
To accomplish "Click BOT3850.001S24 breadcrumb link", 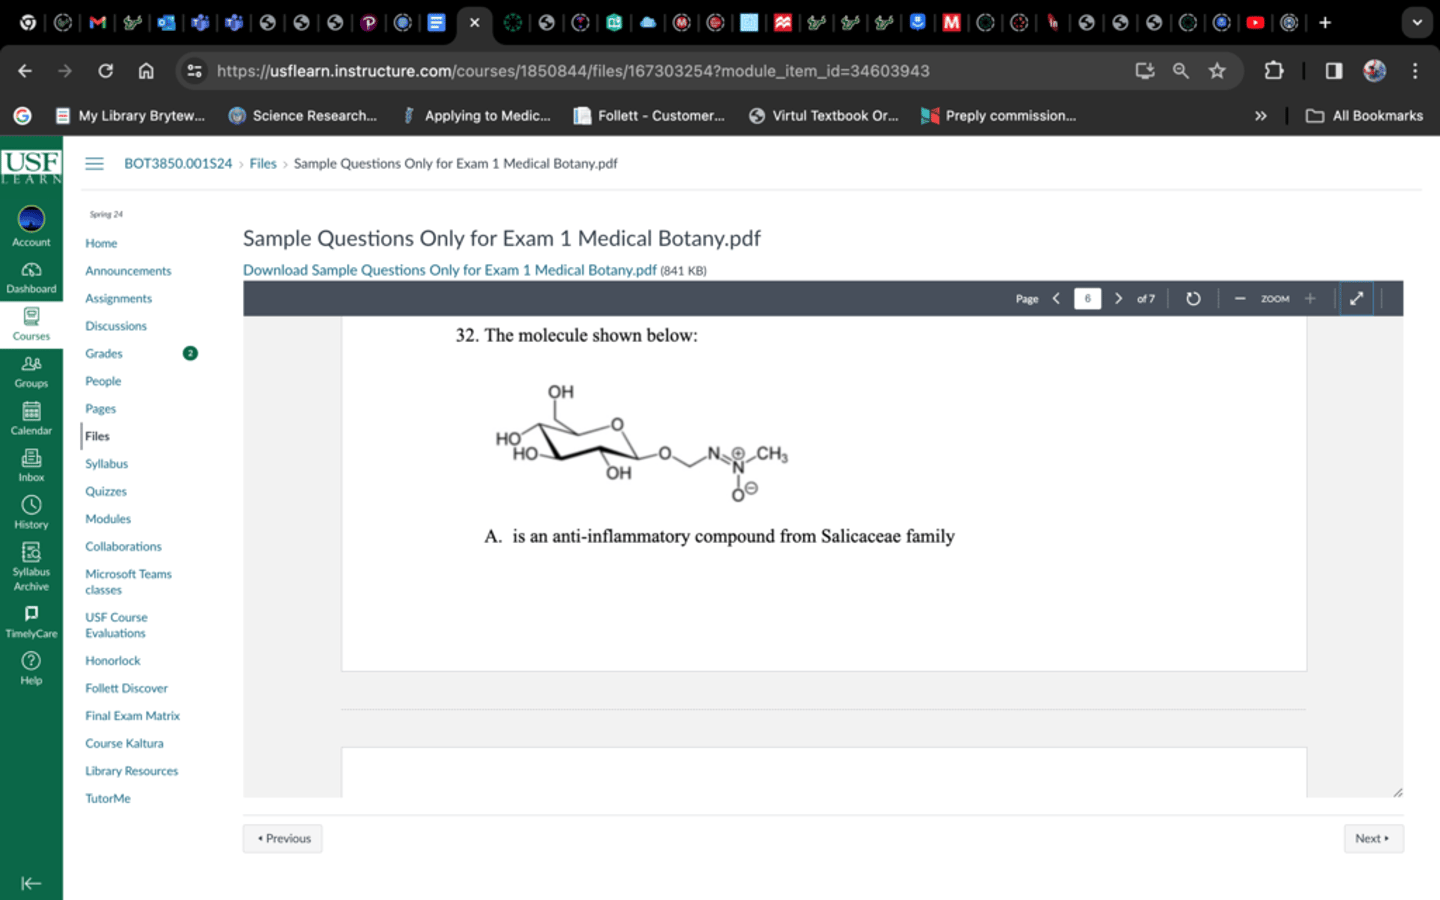I will tap(178, 164).
